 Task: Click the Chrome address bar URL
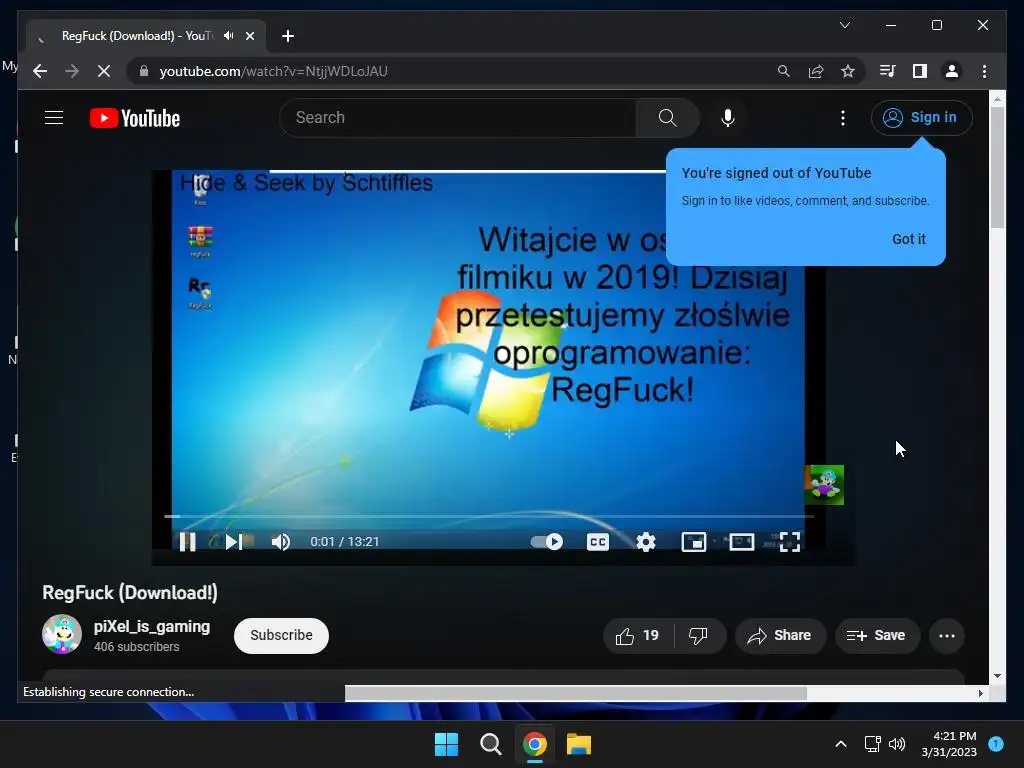pyautogui.click(x=274, y=71)
